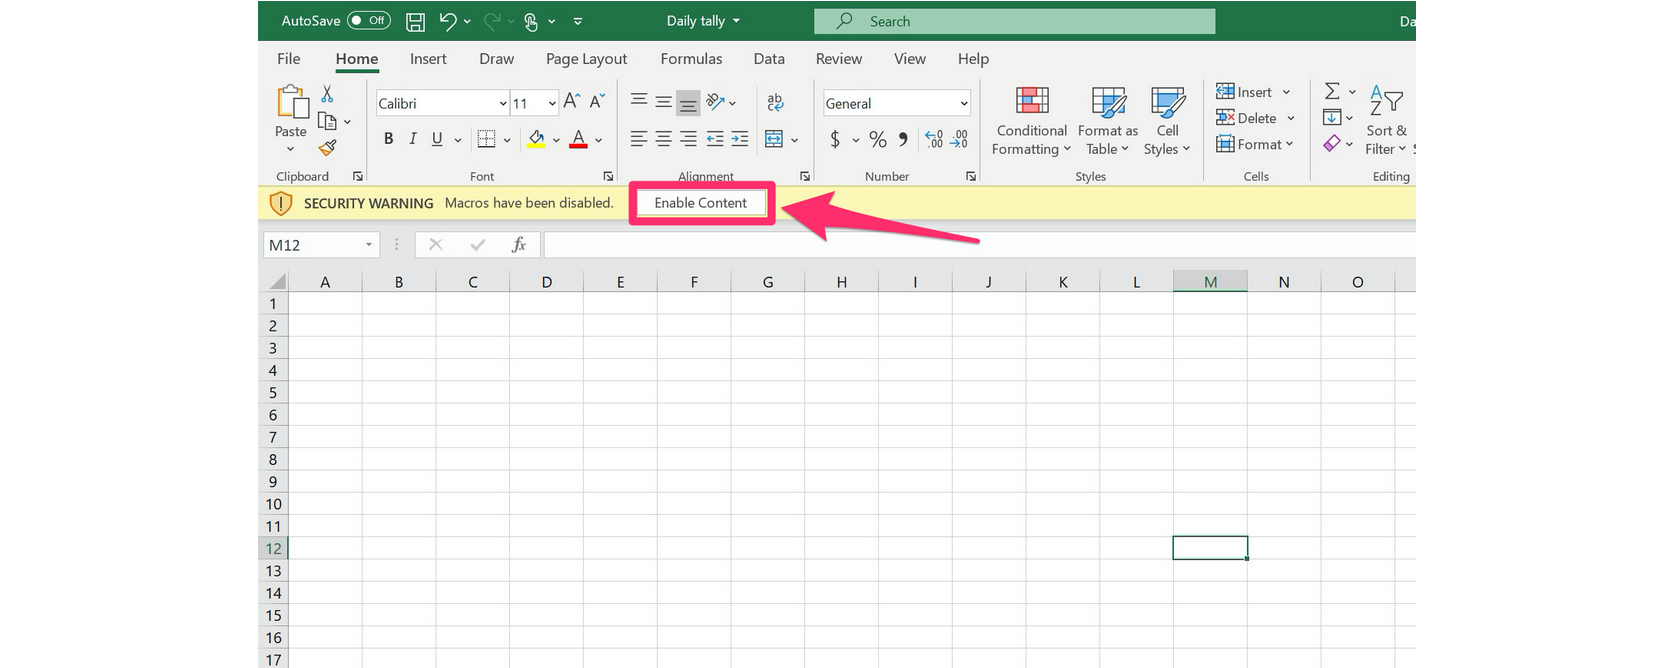
Task: Click the yellow fill color swatch
Action: point(536,139)
